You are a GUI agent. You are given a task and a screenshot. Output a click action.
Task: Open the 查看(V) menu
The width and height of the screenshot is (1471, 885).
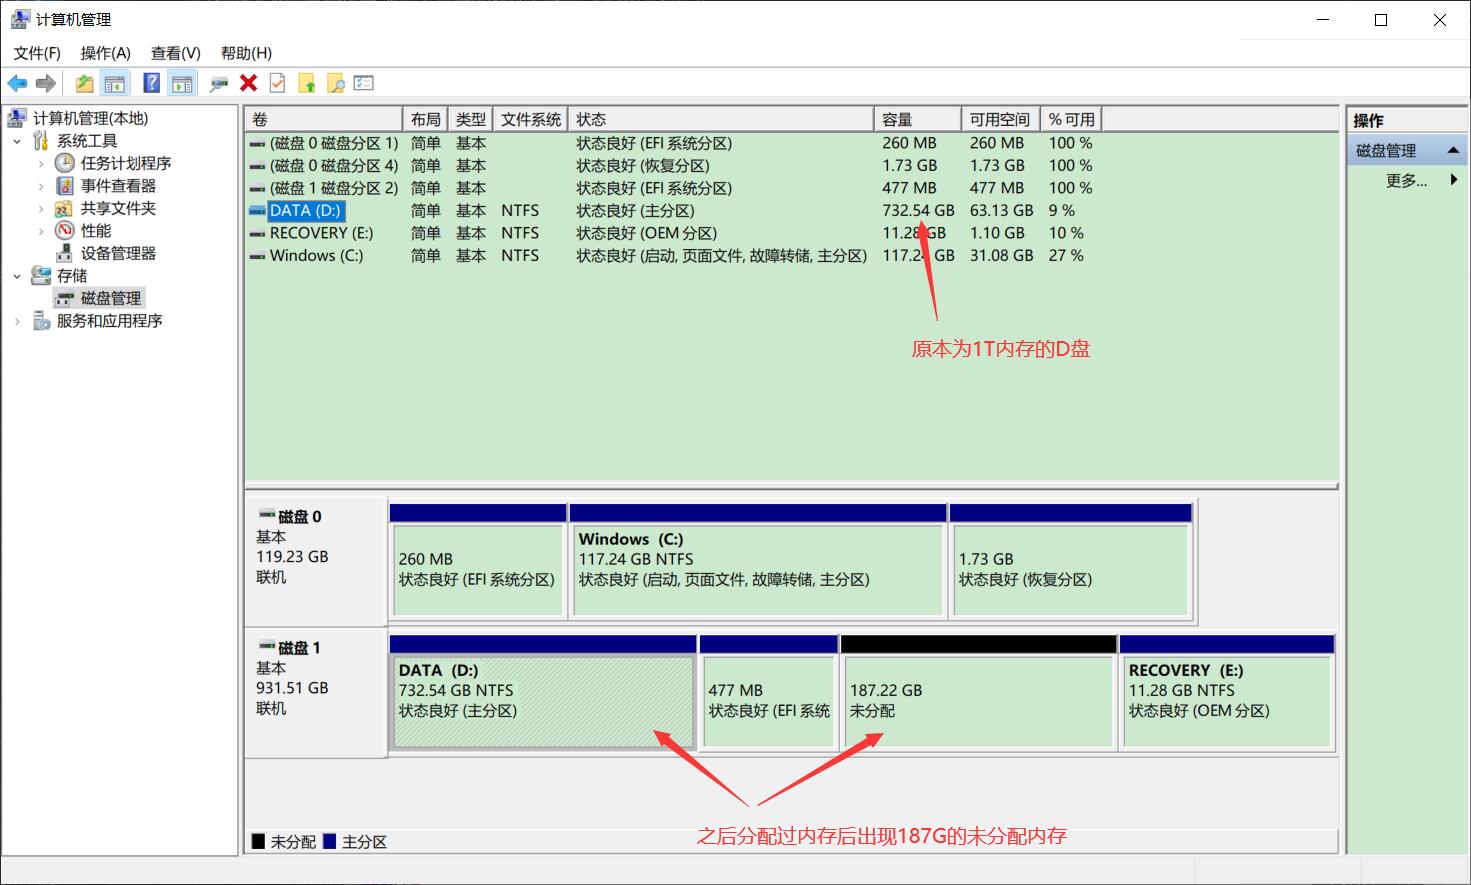pyautogui.click(x=176, y=53)
